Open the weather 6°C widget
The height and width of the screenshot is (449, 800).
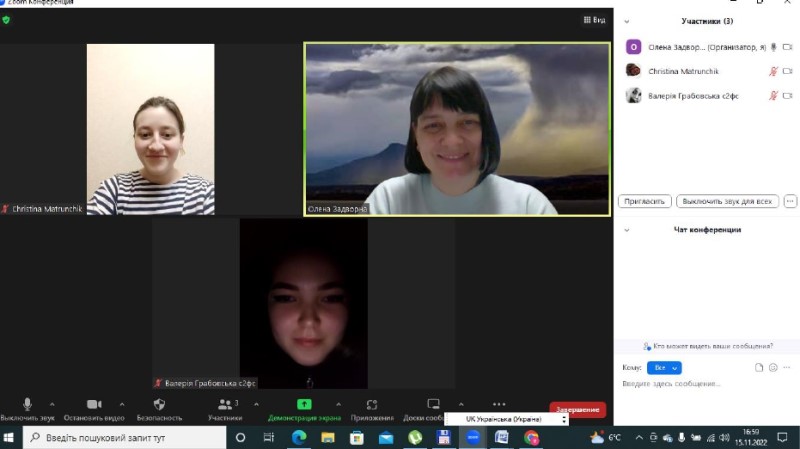click(x=606, y=437)
